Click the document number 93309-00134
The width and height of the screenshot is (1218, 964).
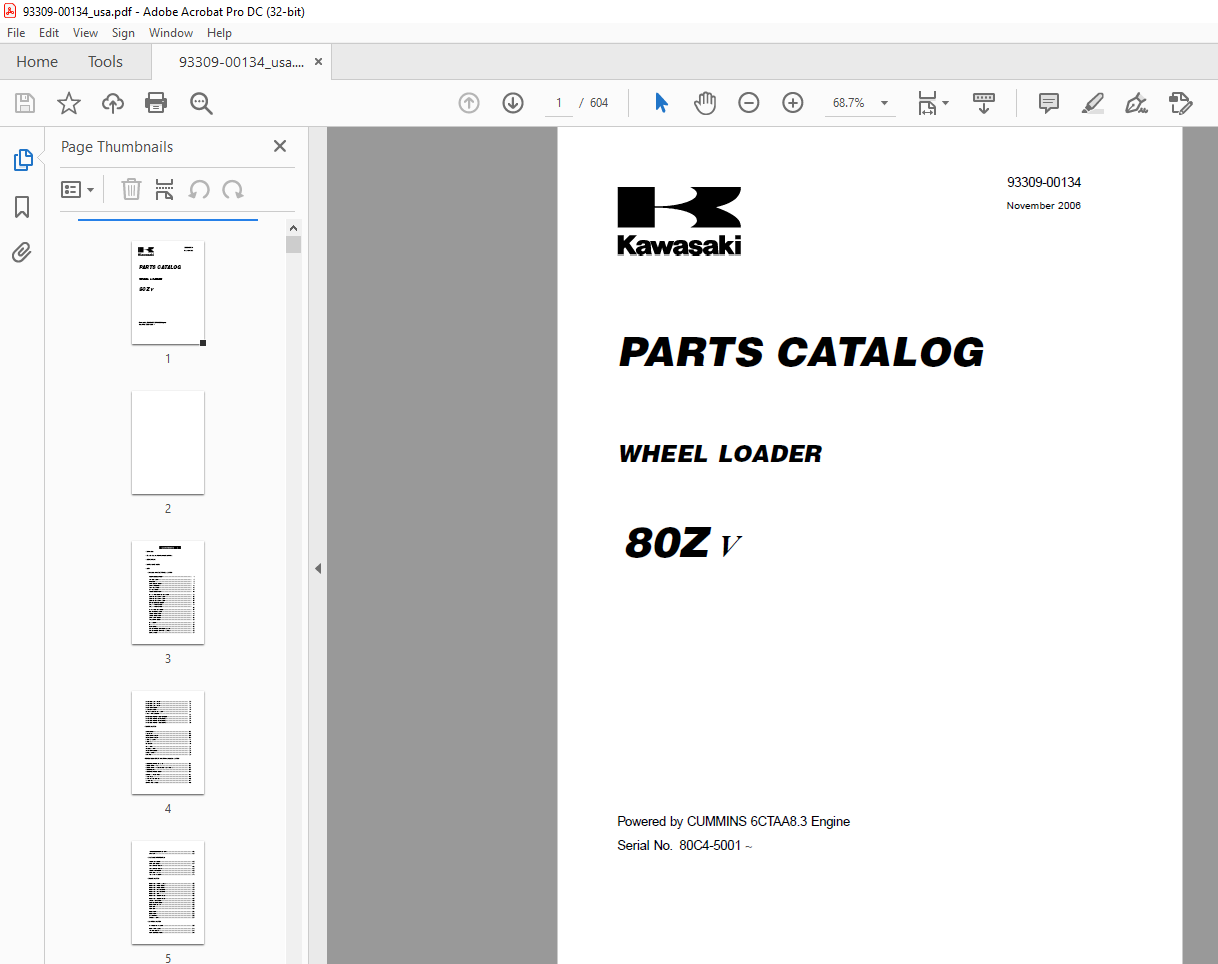click(1044, 183)
